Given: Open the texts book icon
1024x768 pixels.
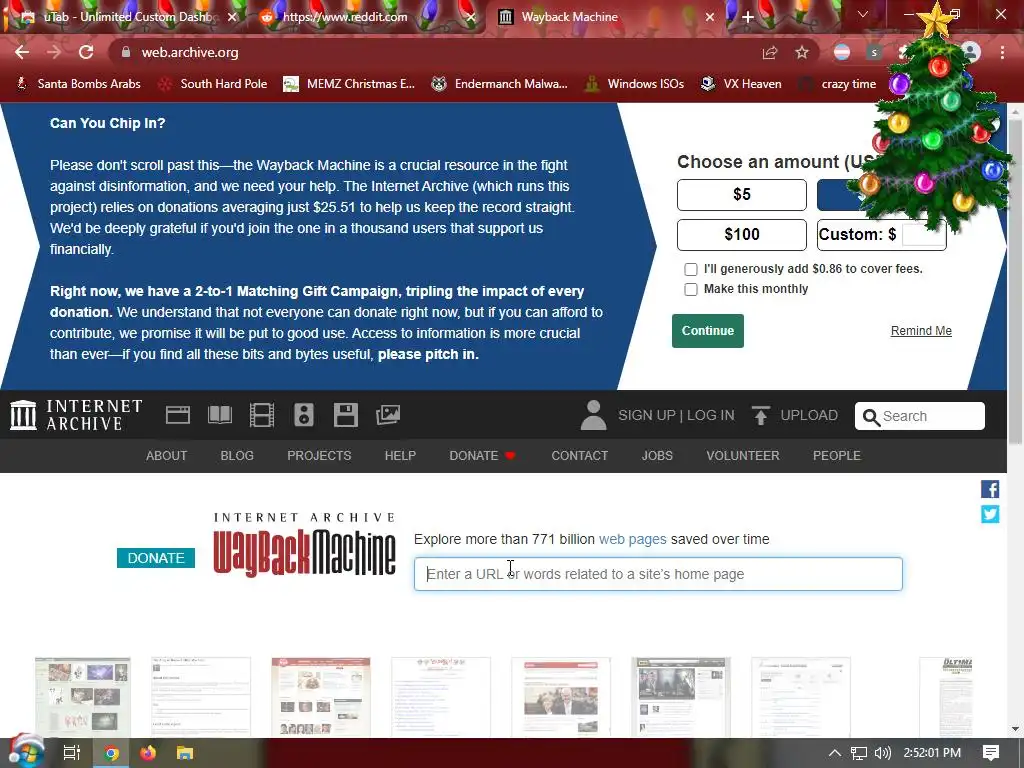Looking at the screenshot, I should click(x=219, y=415).
